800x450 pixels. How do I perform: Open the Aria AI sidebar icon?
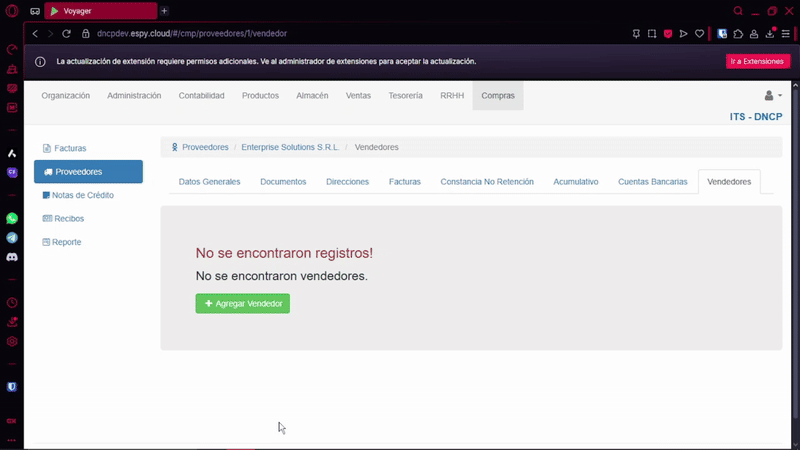[12, 153]
